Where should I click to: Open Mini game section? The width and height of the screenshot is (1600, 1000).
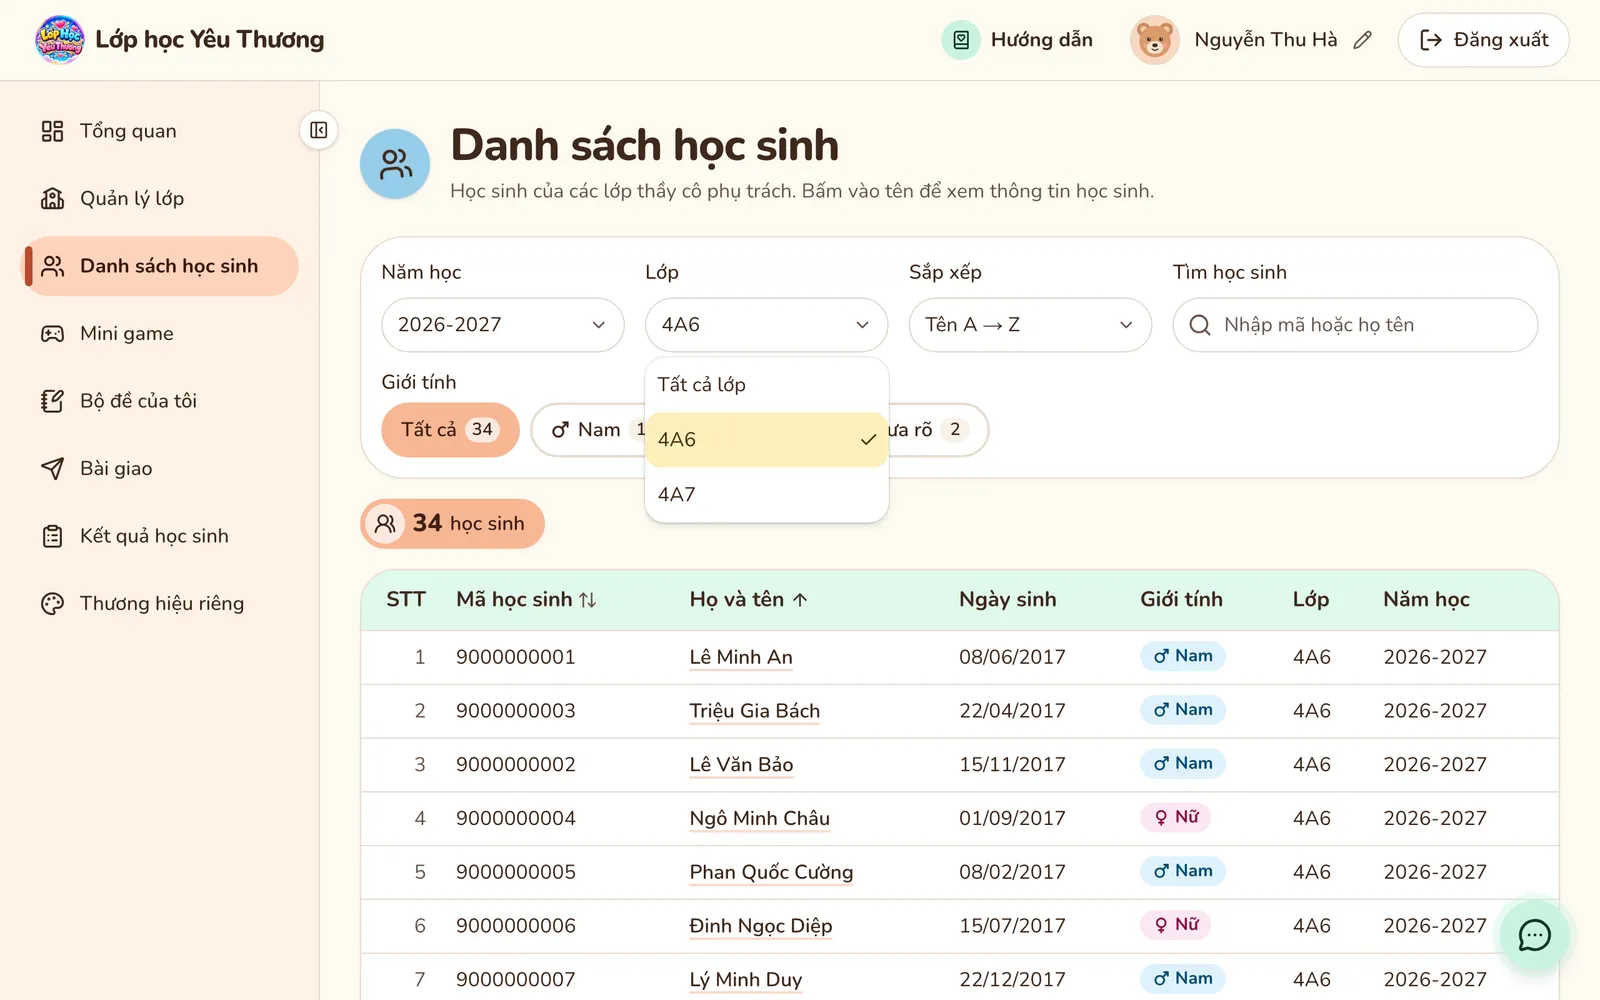[x=160, y=333]
